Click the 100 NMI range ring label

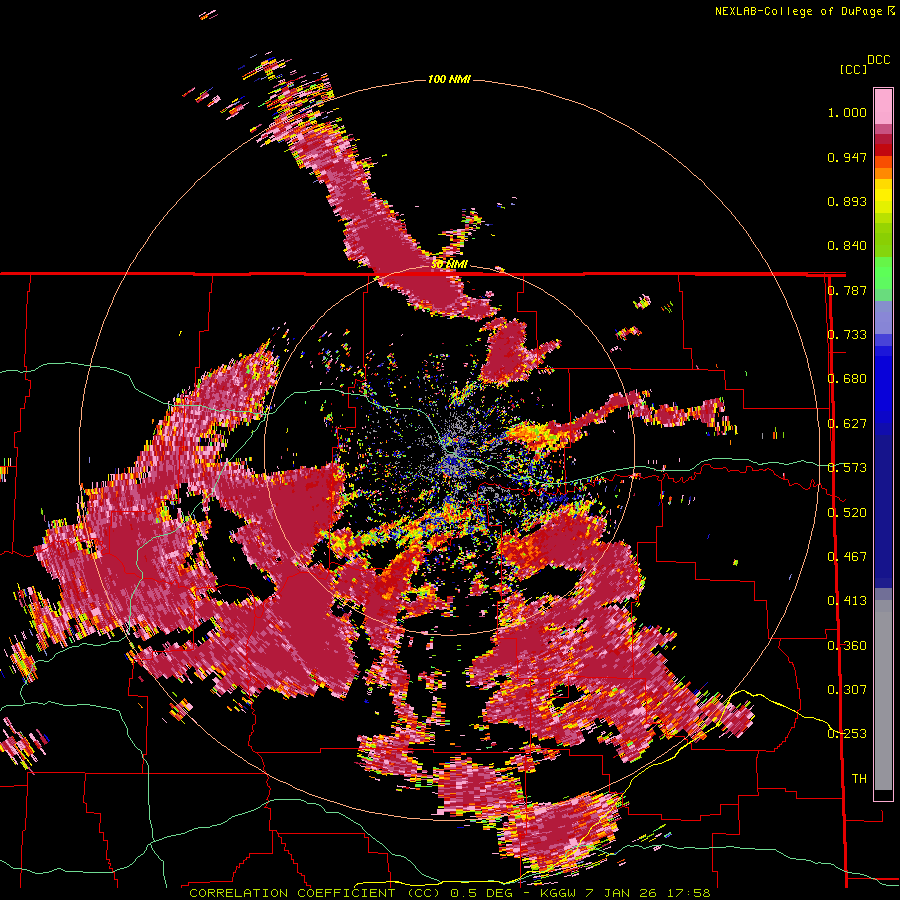449,79
